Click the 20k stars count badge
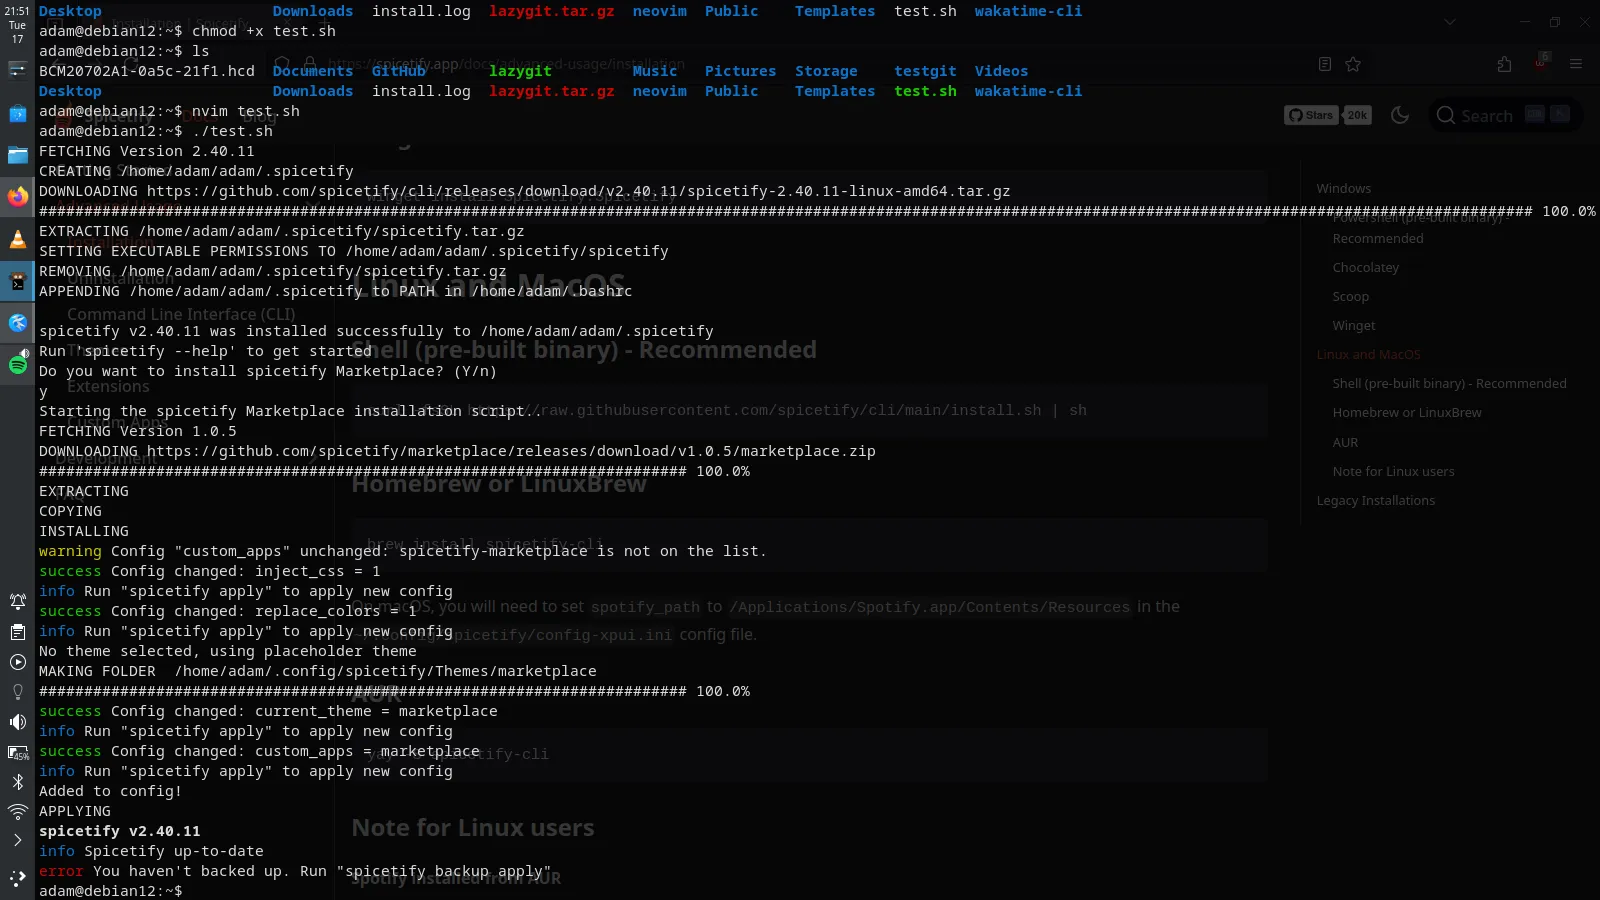The image size is (1600, 900). point(1357,115)
